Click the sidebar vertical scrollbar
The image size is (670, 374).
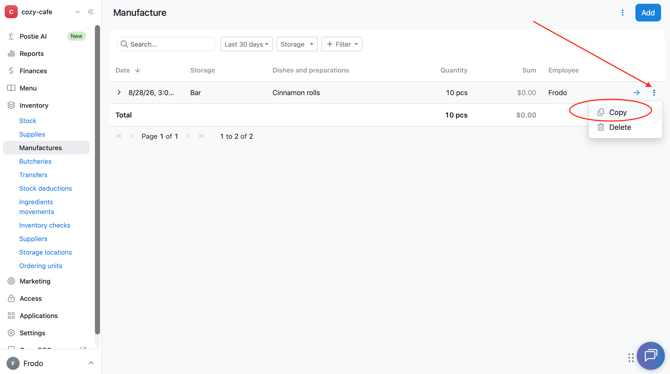tap(97, 180)
